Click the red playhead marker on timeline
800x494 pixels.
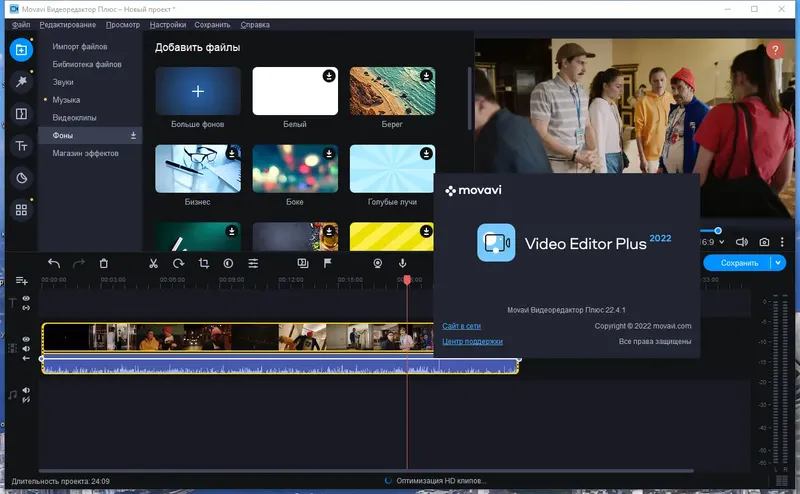click(x=407, y=280)
